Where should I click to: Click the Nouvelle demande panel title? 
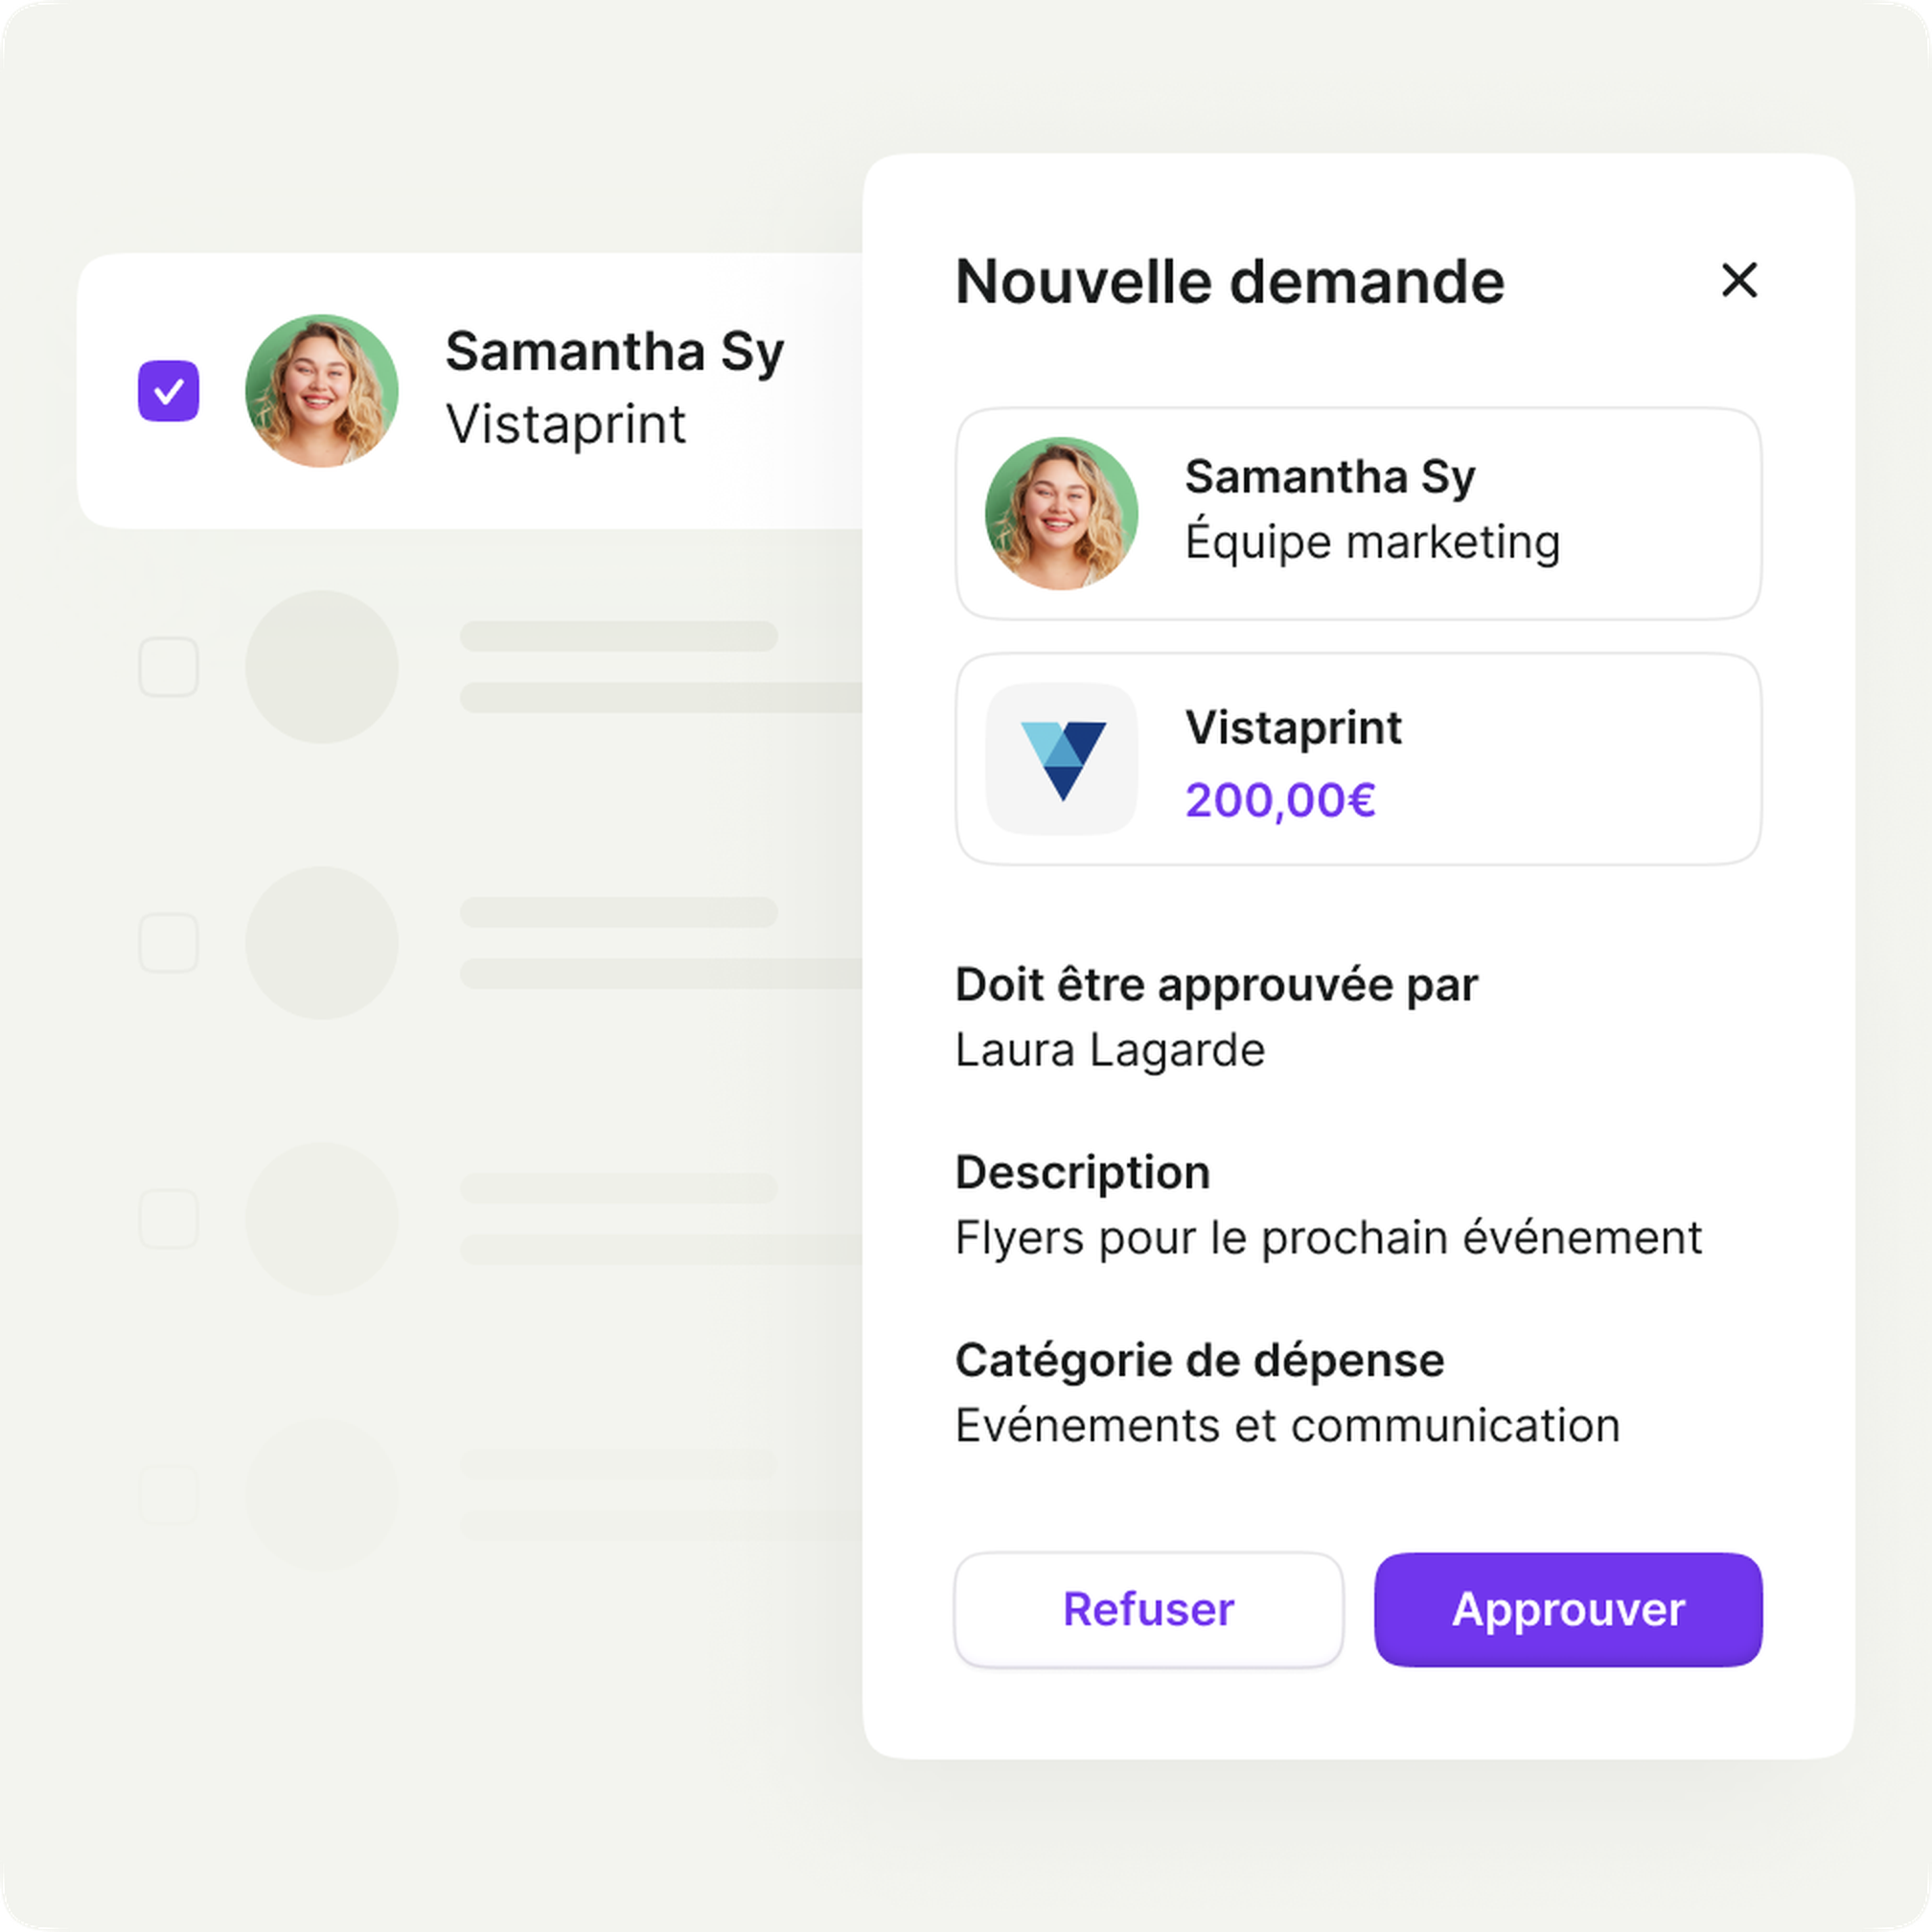(x=1230, y=282)
